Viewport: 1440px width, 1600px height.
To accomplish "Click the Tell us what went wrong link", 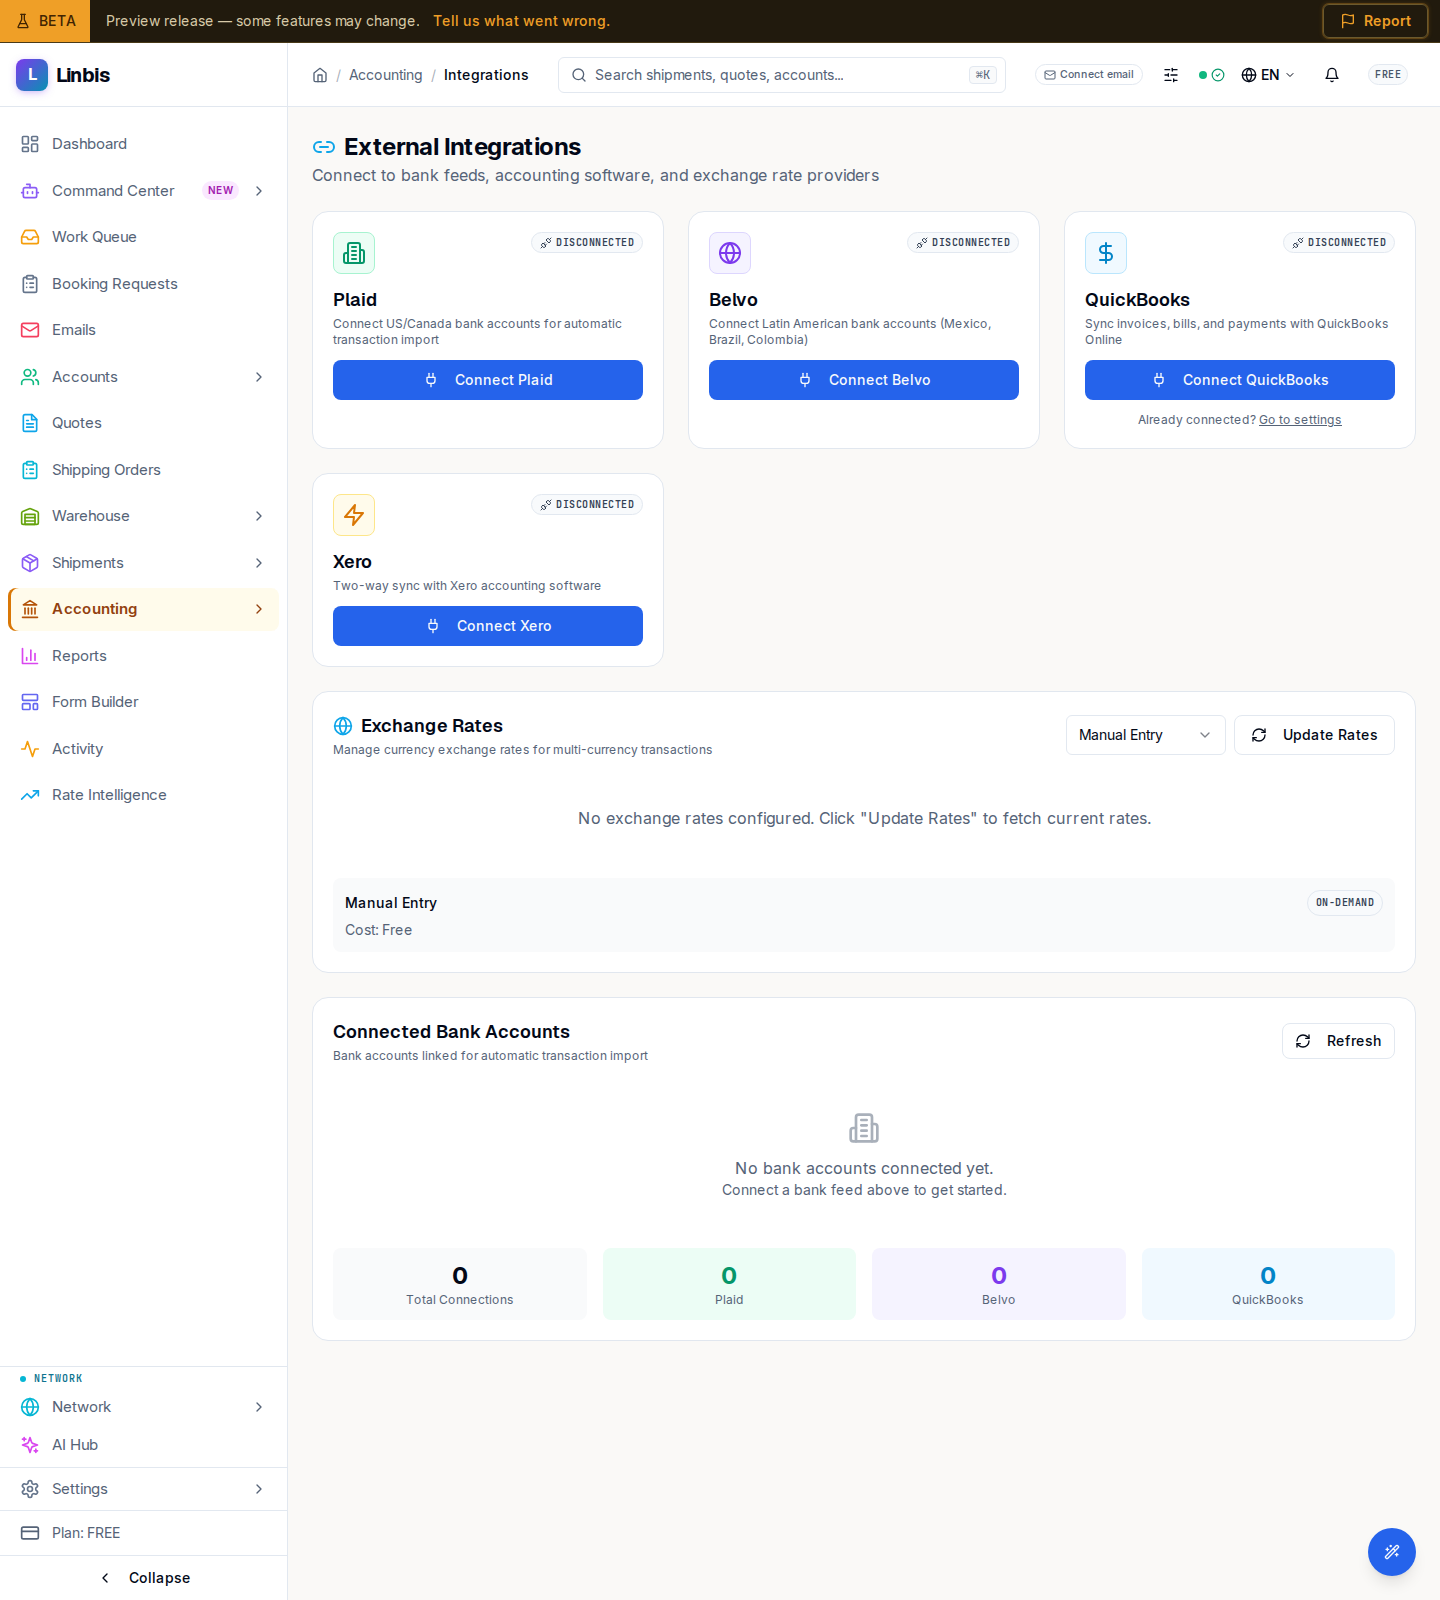I will (x=521, y=21).
